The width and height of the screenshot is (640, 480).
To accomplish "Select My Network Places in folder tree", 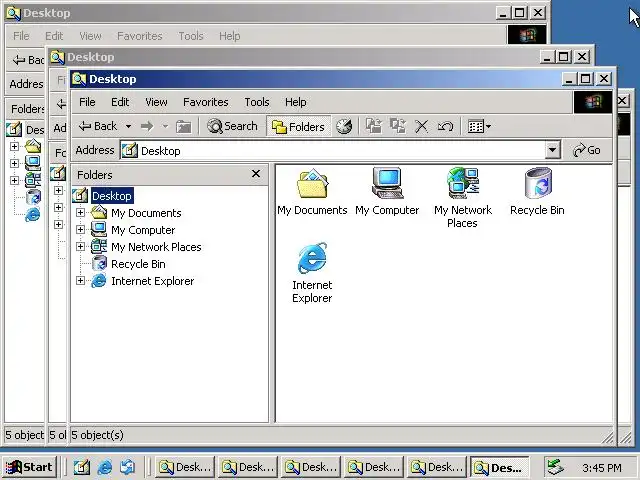I will pyautogui.click(x=156, y=247).
